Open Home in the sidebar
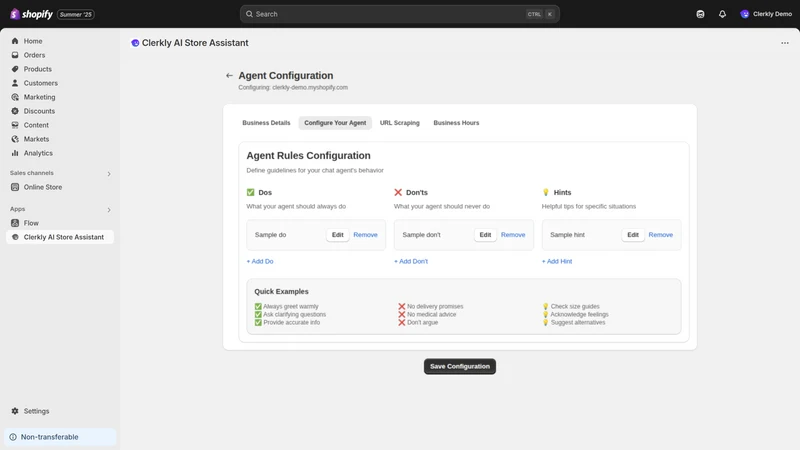 point(33,41)
